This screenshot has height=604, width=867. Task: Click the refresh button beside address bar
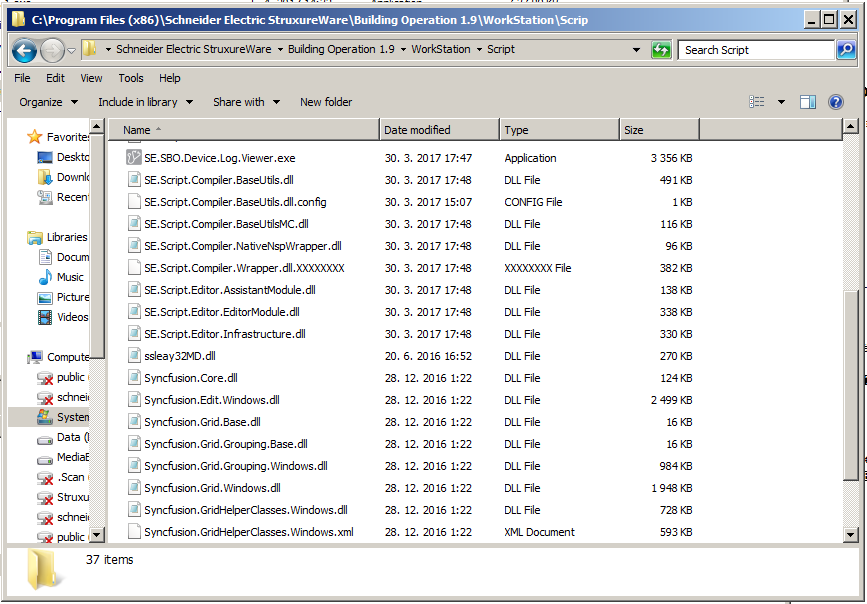pos(661,50)
